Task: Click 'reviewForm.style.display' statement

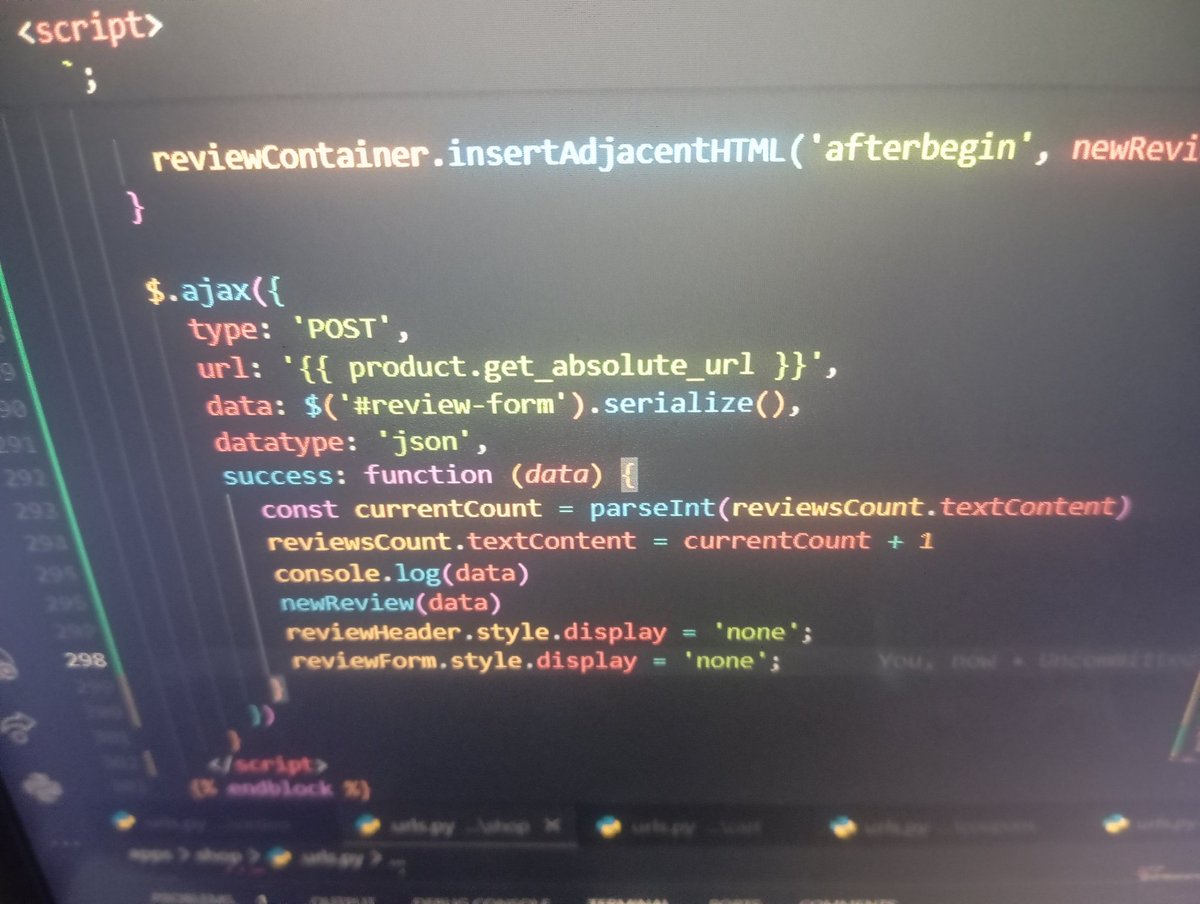Action: pyautogui.click(x=464, y=661)
